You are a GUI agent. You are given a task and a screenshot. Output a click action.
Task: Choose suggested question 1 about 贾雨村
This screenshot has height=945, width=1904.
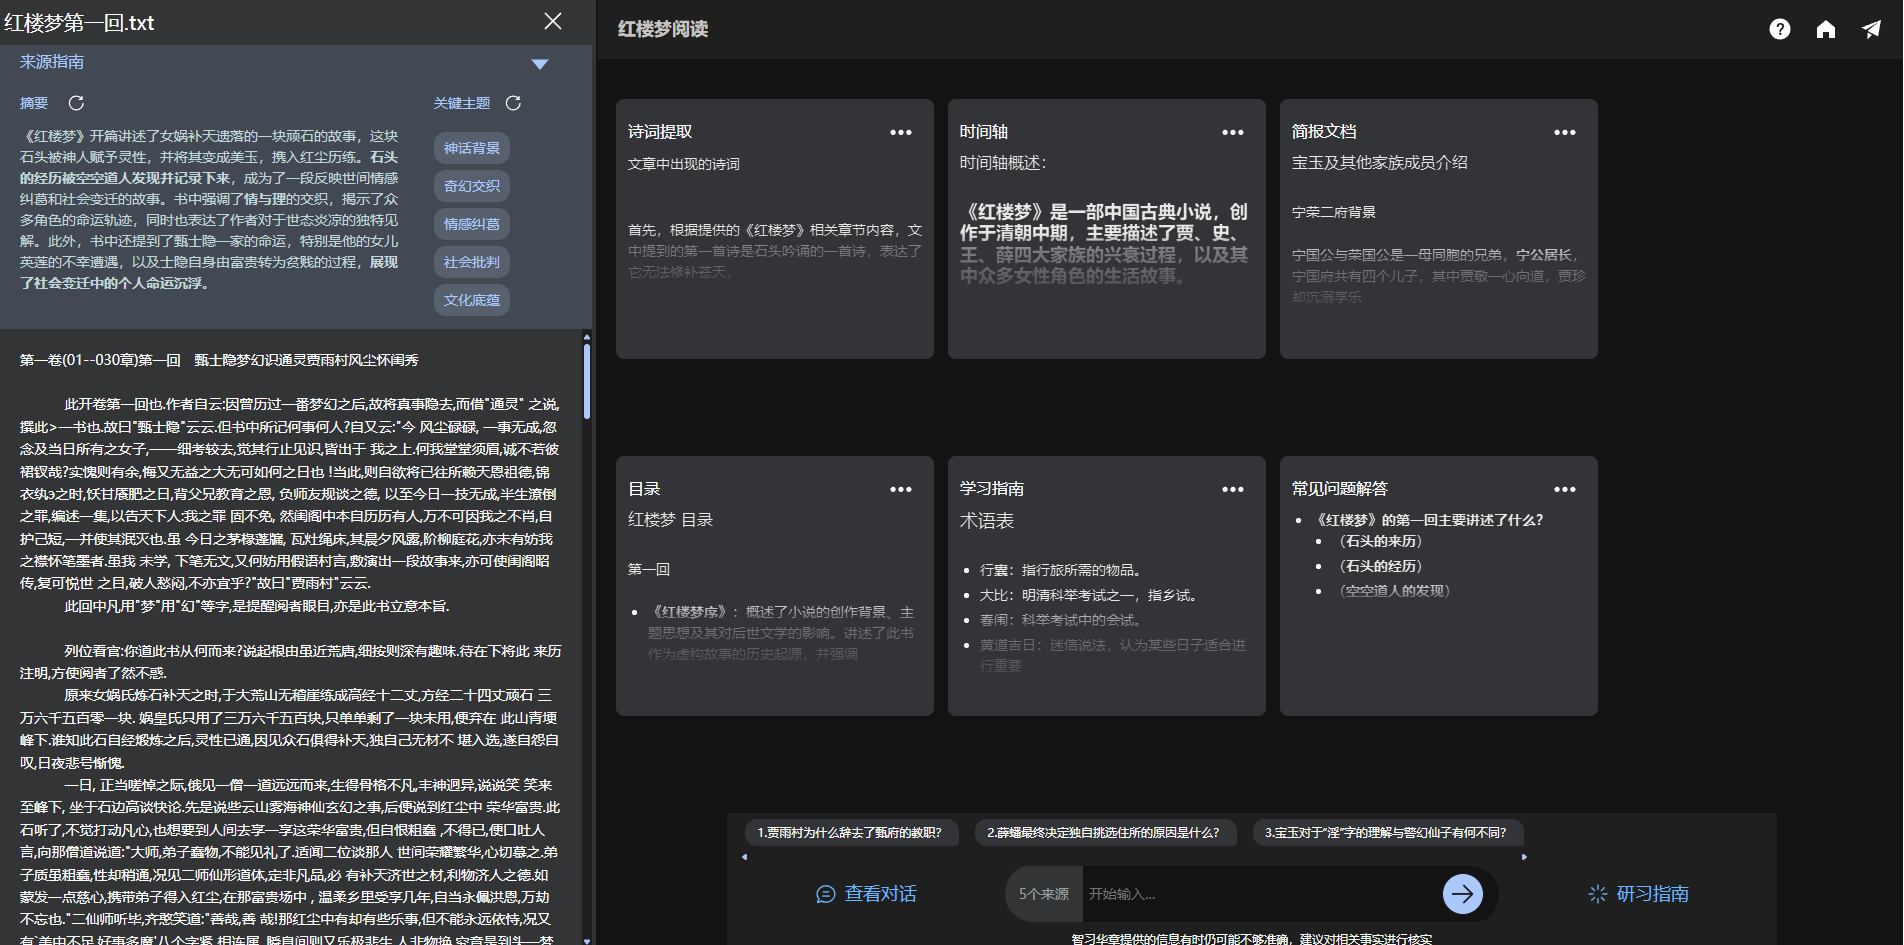coord(850,833)
